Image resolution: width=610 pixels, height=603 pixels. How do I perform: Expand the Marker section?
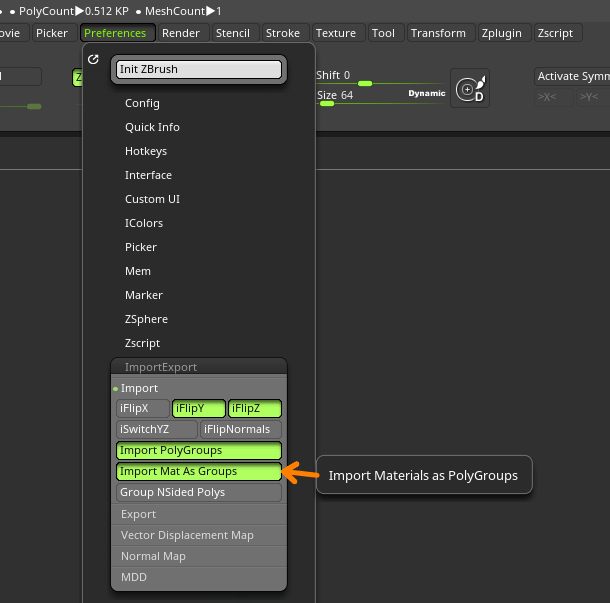[x=144, y=295]
